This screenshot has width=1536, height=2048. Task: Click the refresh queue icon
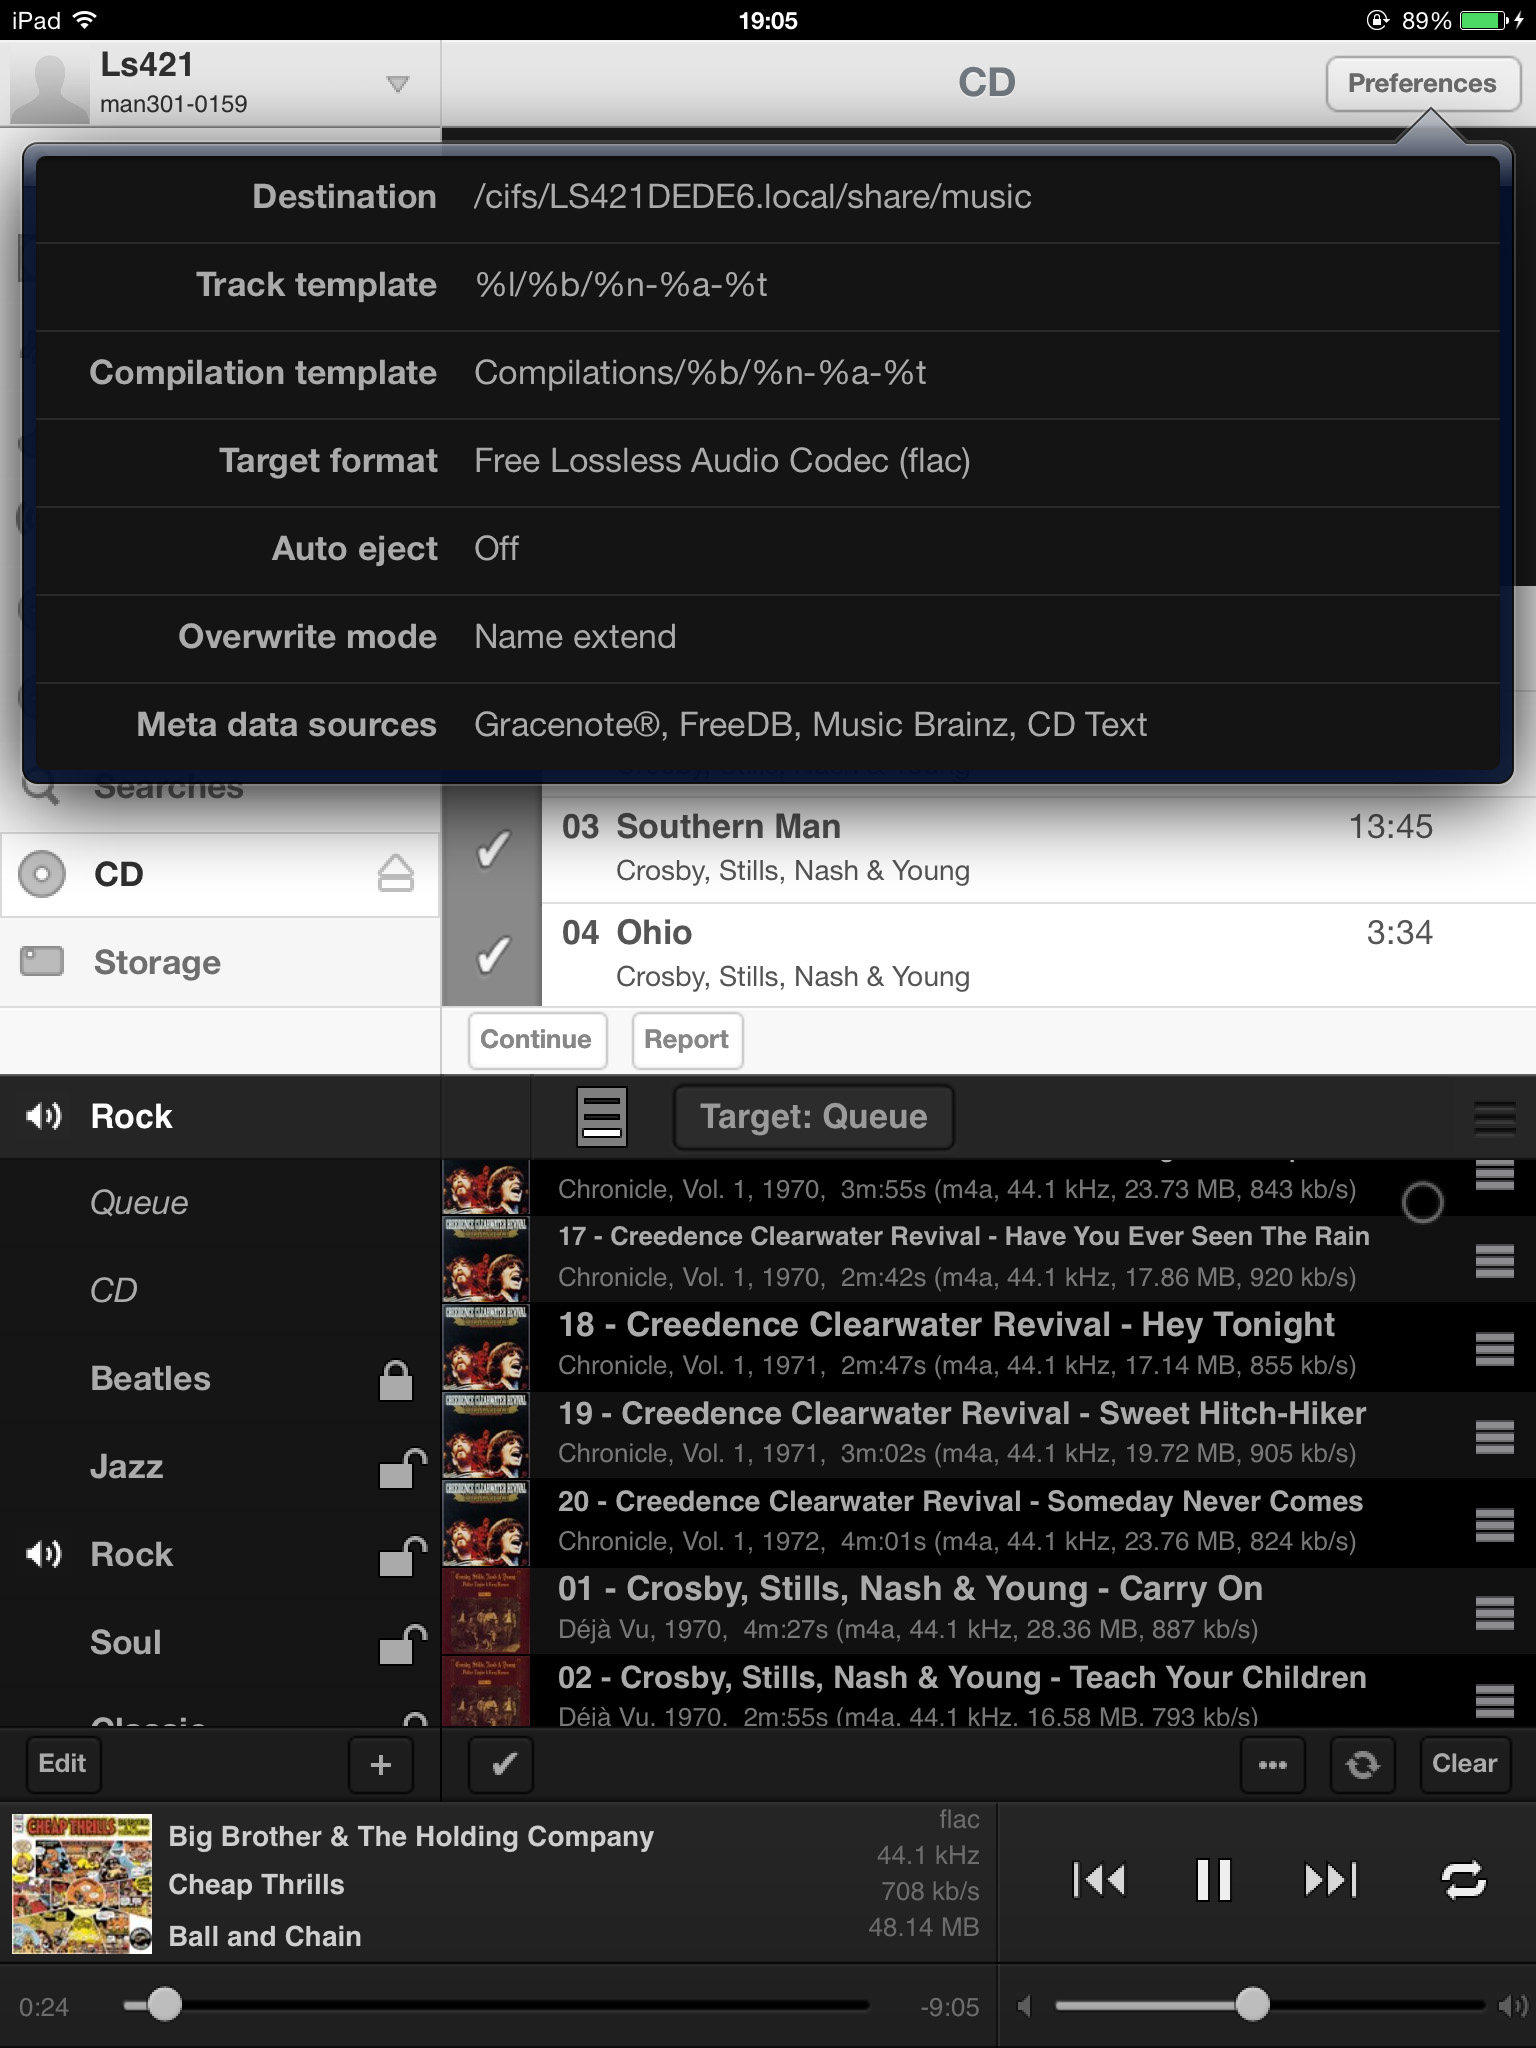[x=1362, y=1765]
